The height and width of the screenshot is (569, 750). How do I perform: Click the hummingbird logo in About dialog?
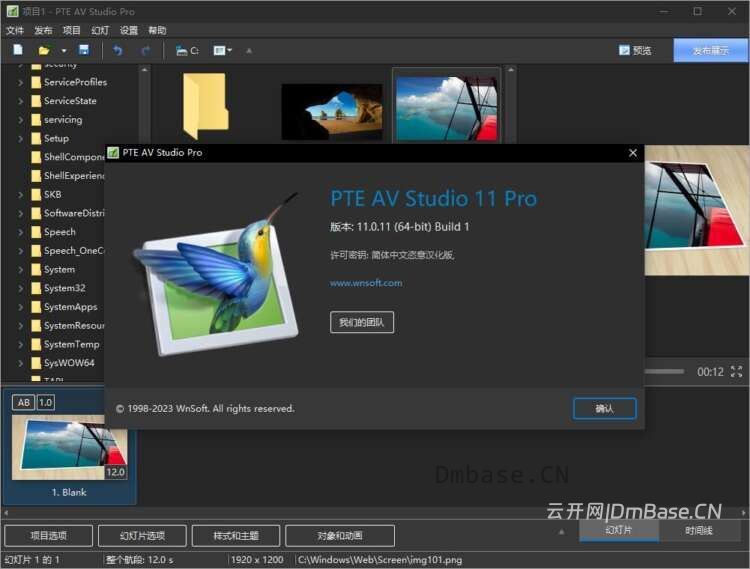click(217, 275)
